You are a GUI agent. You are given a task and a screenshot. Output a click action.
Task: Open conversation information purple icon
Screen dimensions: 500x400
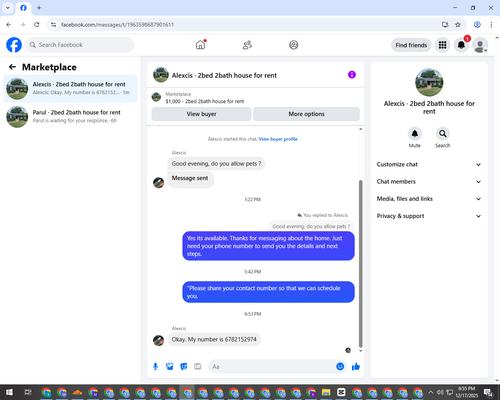[352, 75]
